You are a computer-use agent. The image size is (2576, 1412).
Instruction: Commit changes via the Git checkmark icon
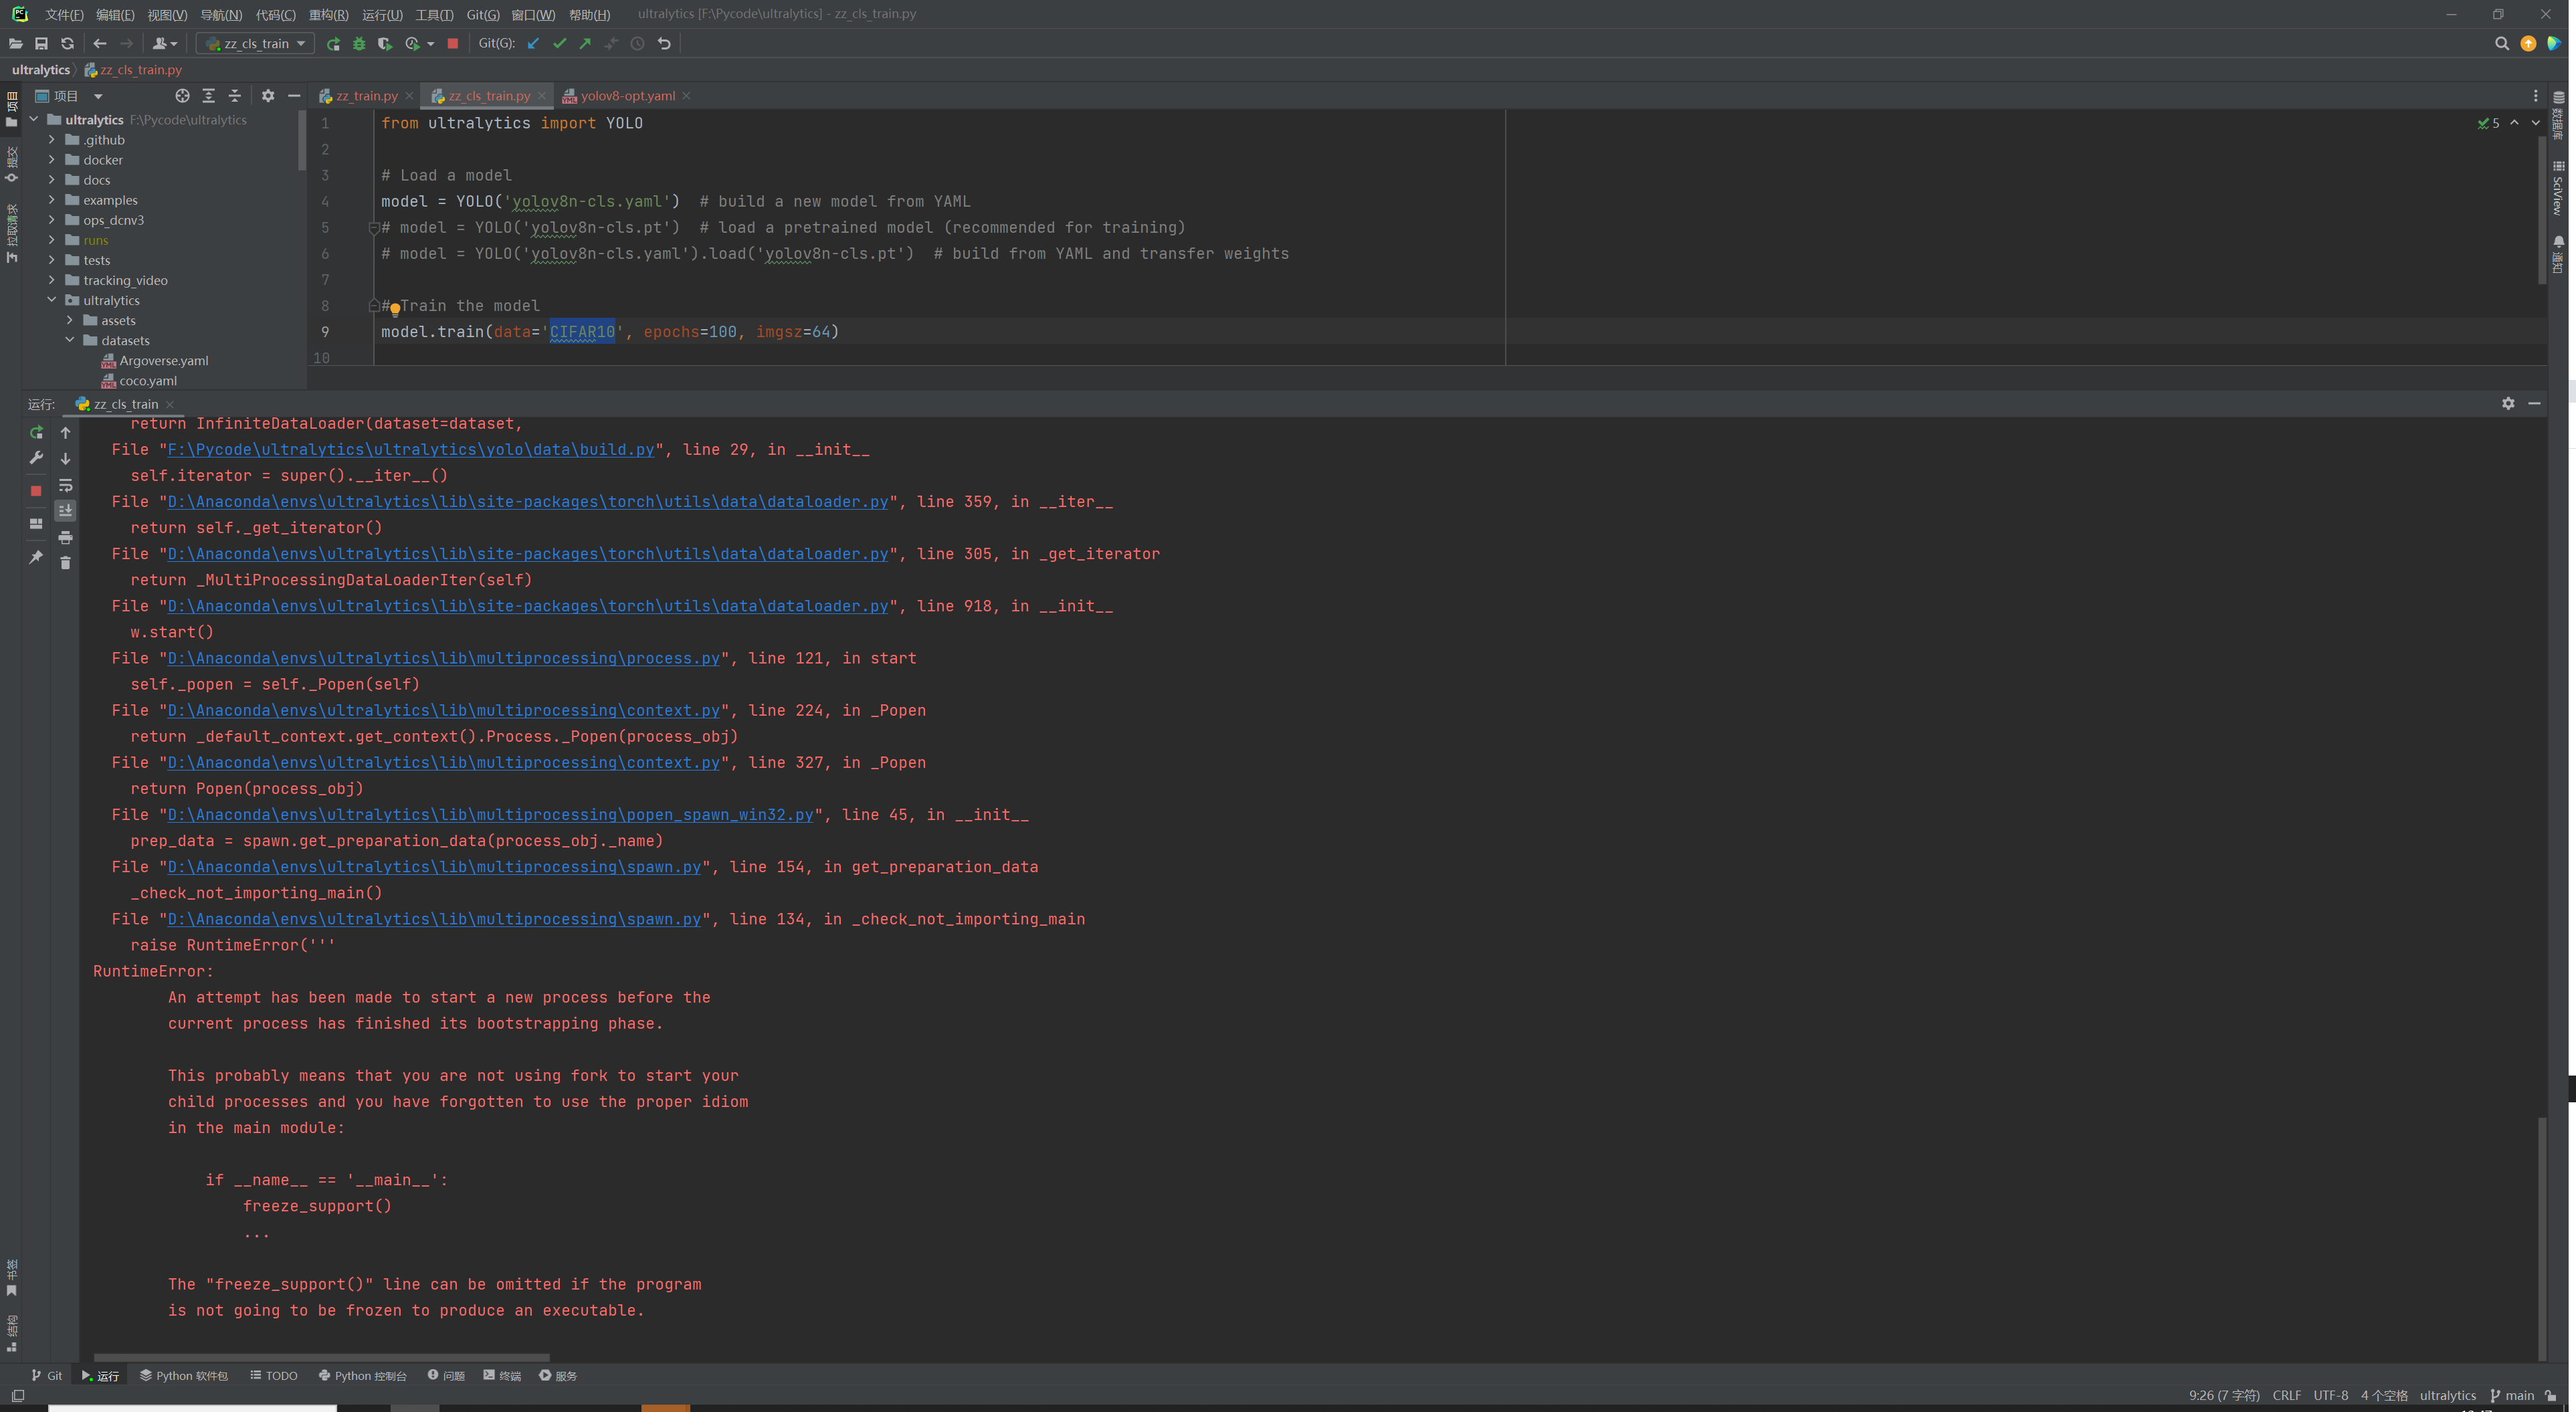point(559,43)
